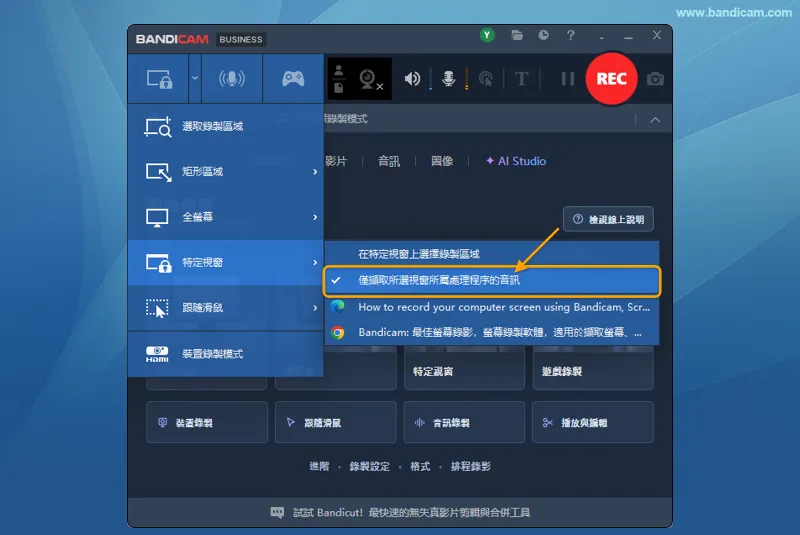
Task: Open the 格式 link
Action: [x=420, y=466]
